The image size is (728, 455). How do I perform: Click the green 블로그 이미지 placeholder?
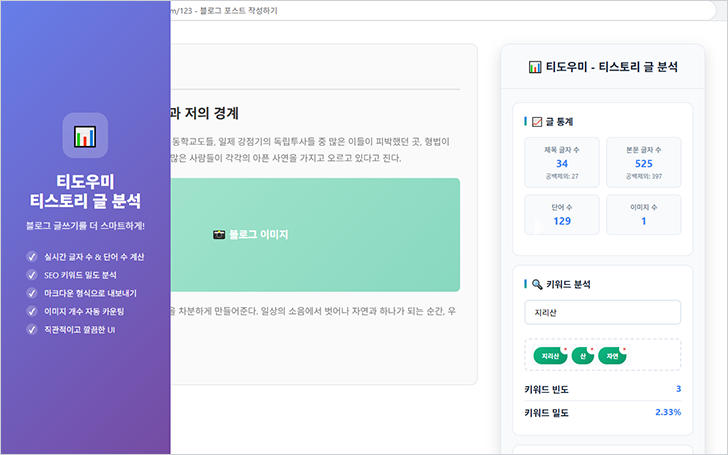tap(316, 235)
